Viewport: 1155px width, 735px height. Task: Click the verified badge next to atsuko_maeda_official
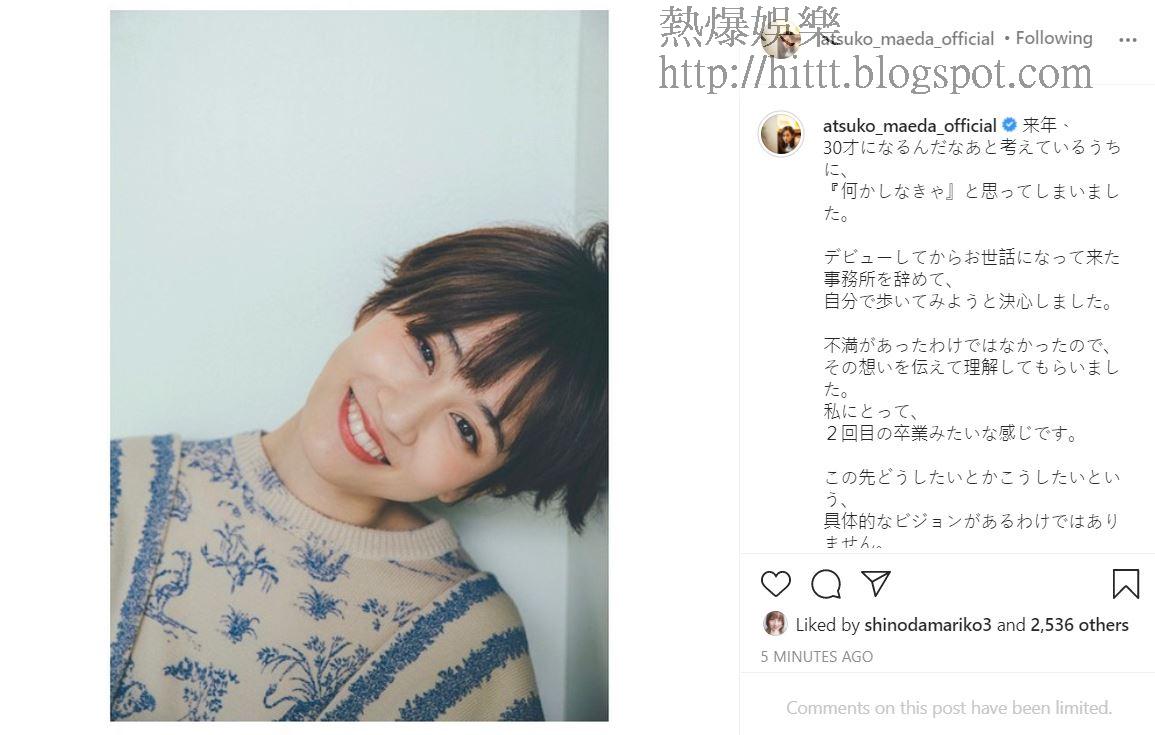[1009, 125]
